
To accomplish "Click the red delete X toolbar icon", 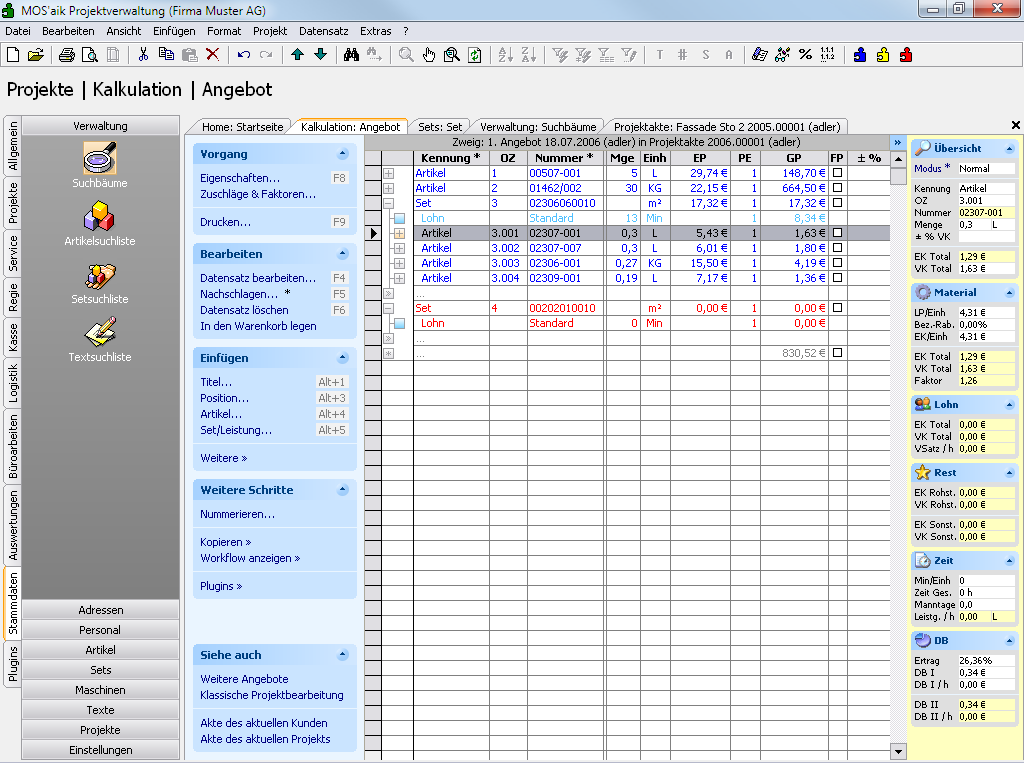I will pos(212,55).
